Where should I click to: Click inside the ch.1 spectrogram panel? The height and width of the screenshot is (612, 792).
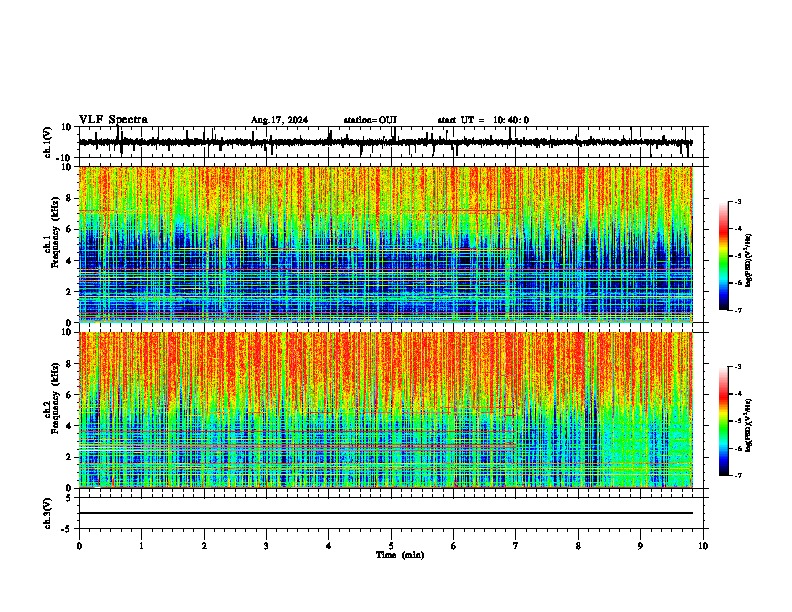[386, 244]
